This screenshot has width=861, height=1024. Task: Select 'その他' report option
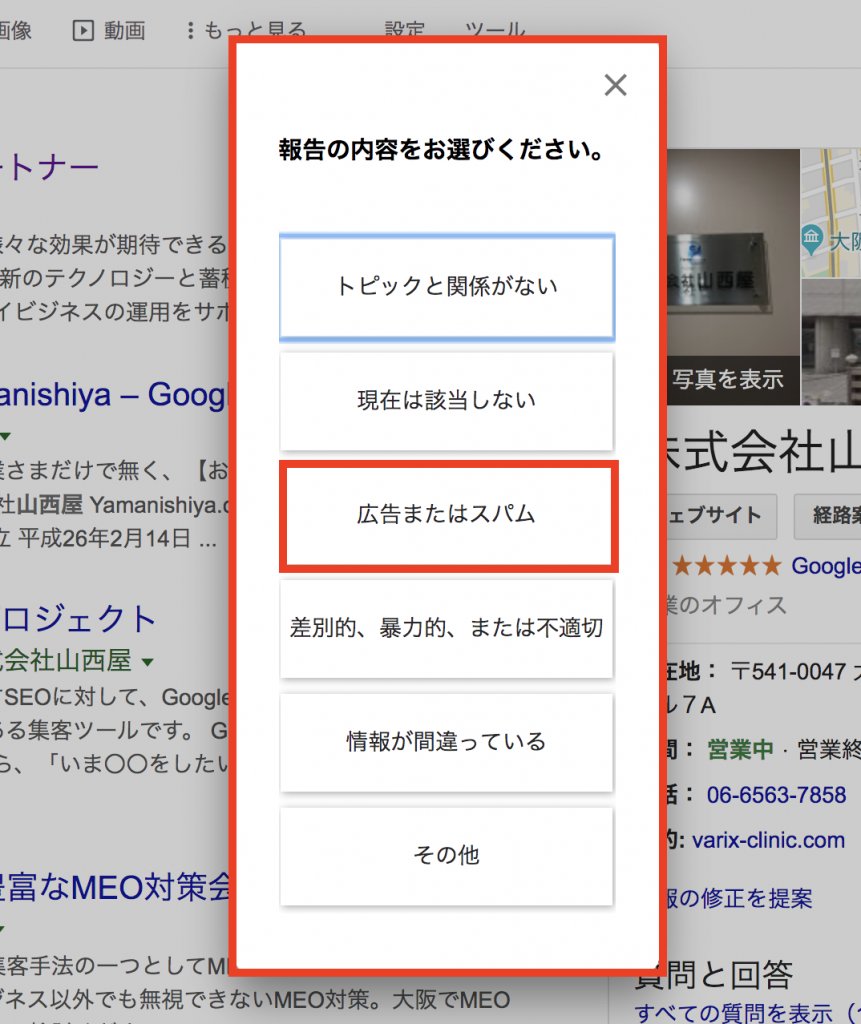click(447, 856)
